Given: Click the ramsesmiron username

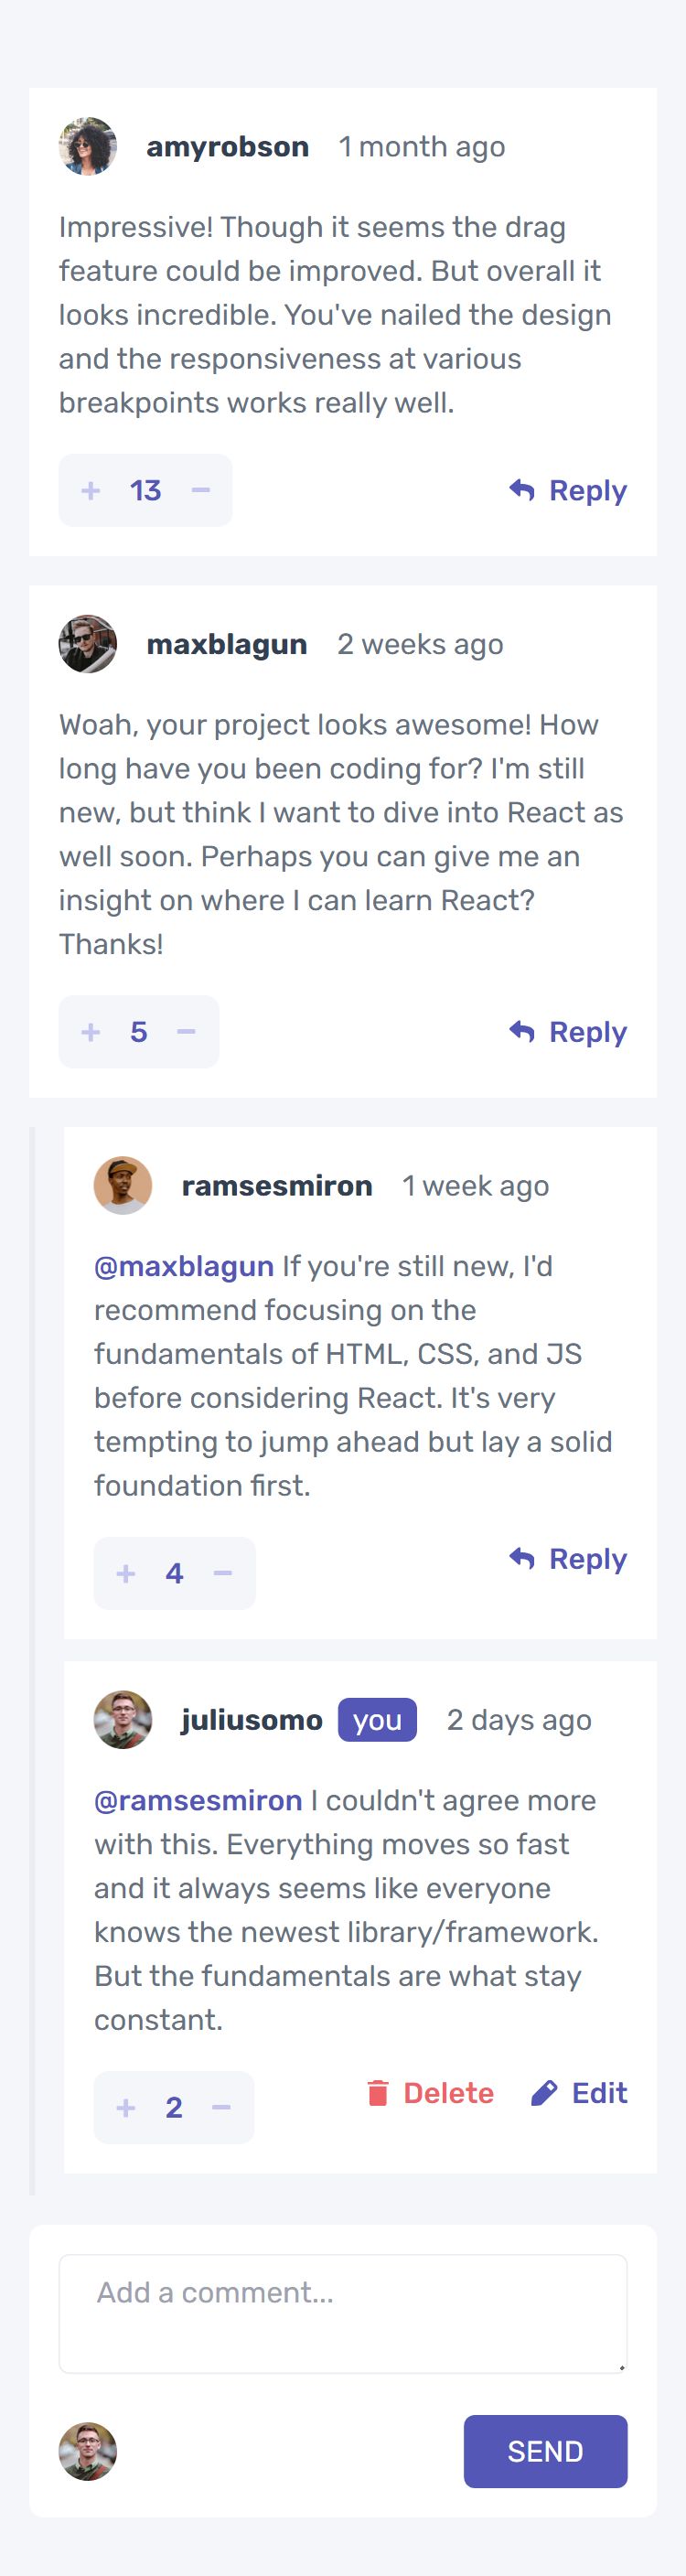Looking at the screenshot, I should pos(277,1185).
